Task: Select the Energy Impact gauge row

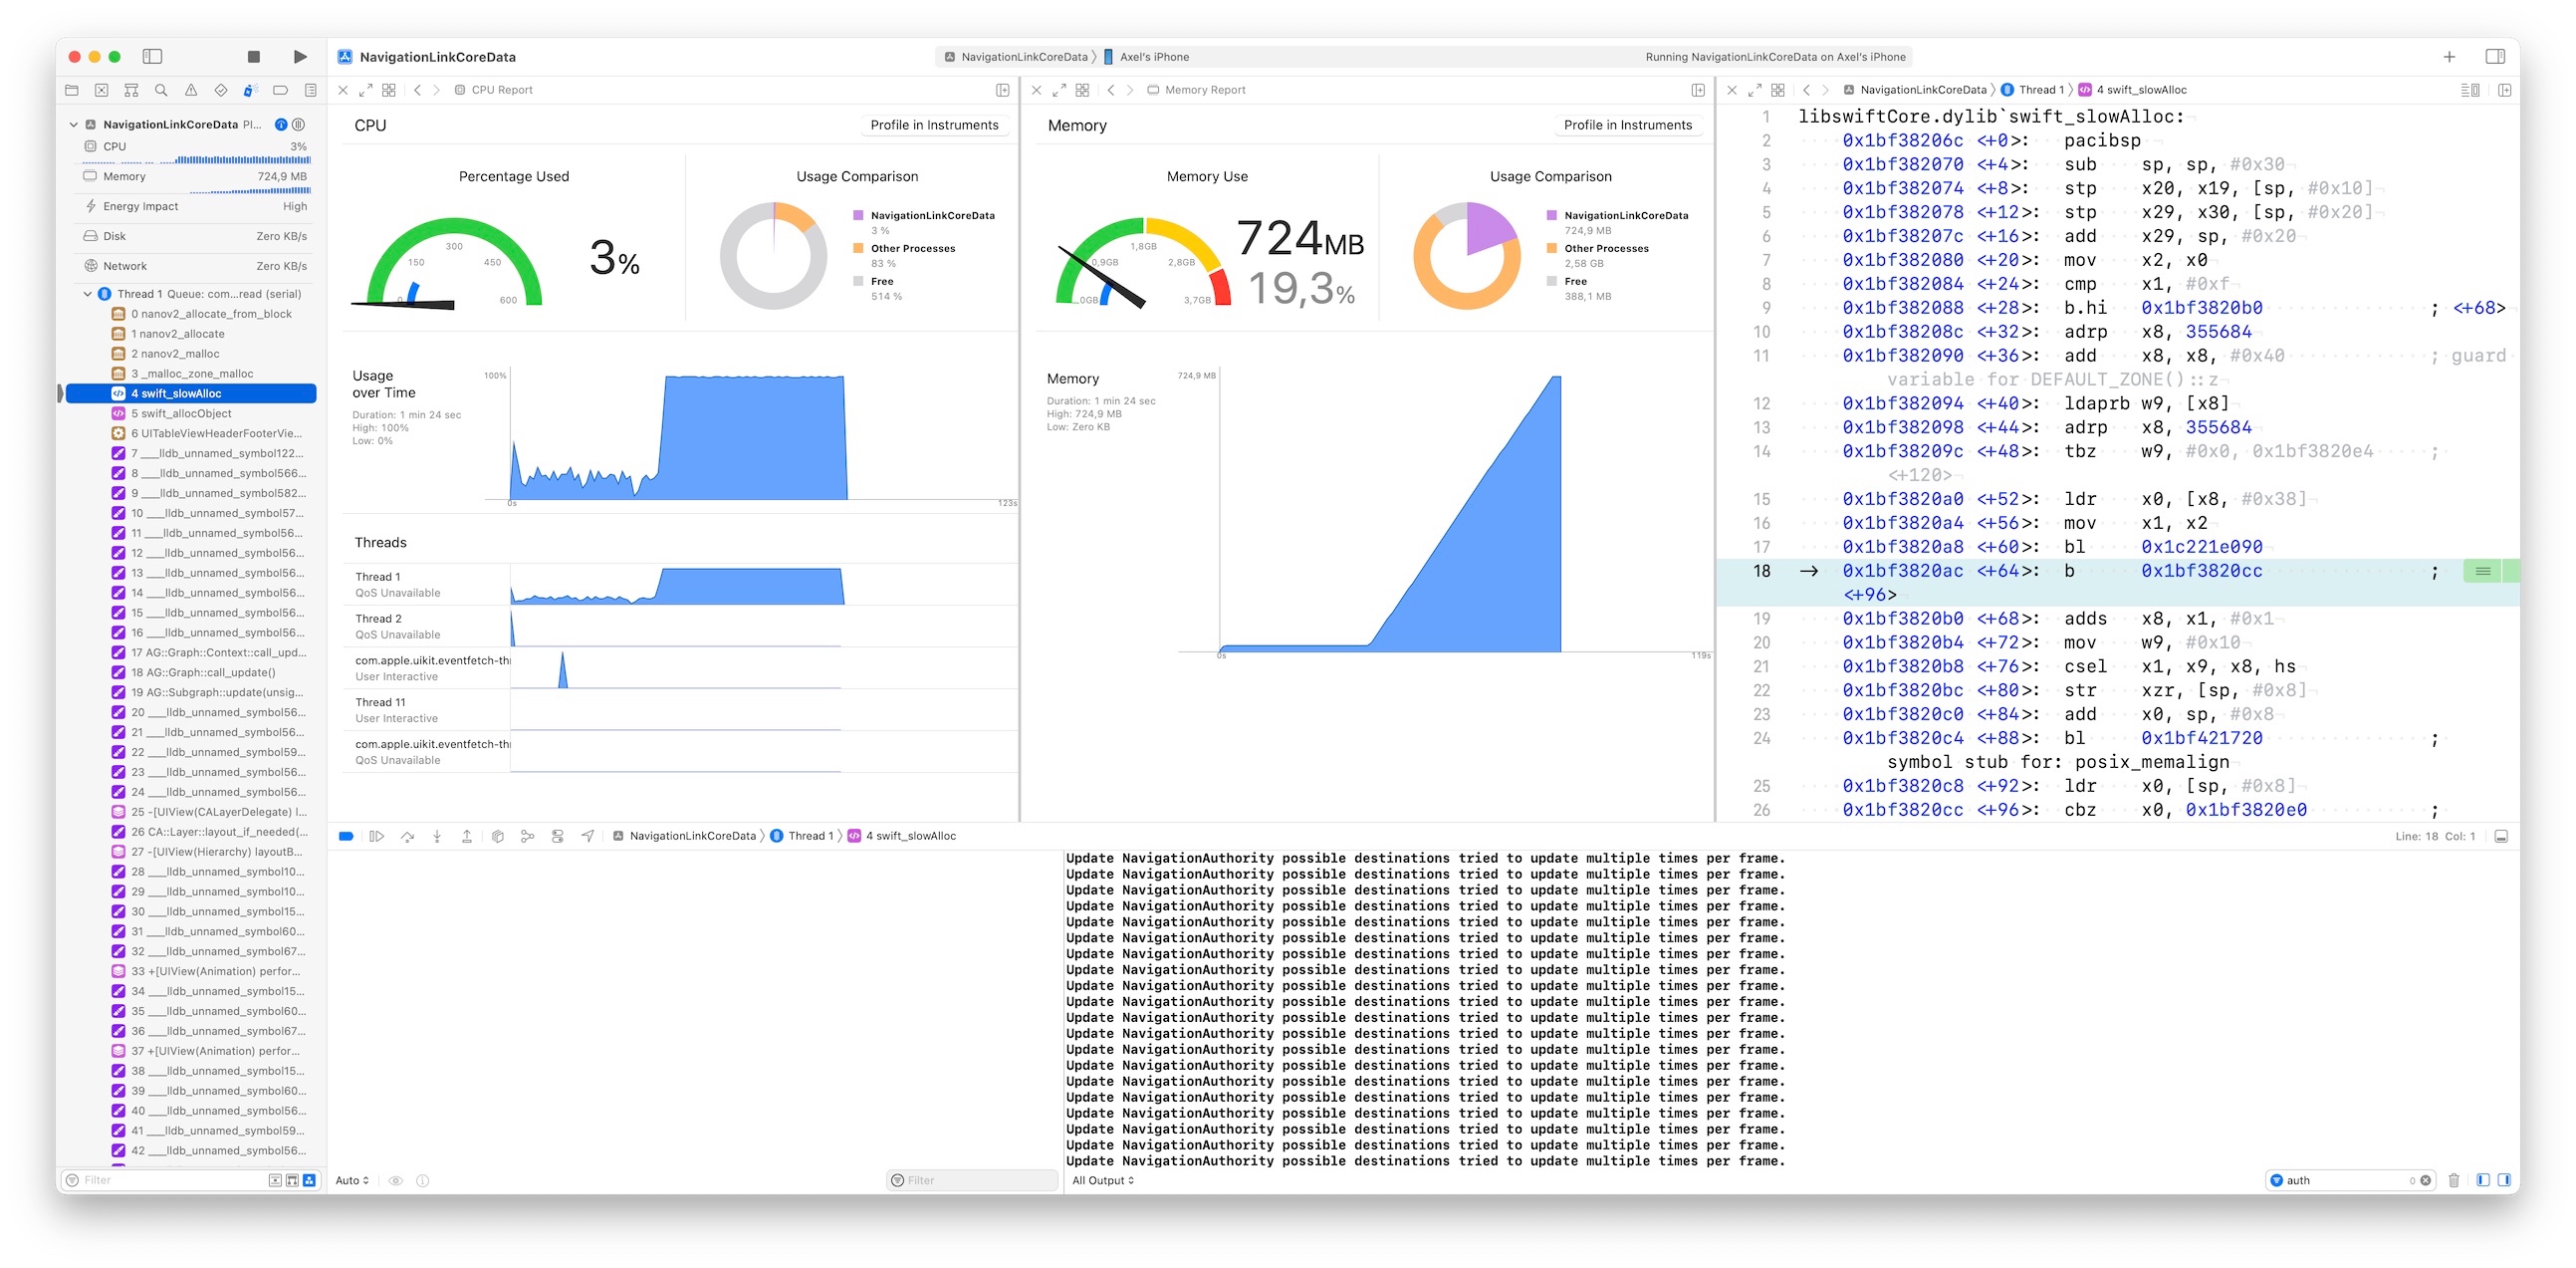Action: pyautogui.click(x=195, y=207)
